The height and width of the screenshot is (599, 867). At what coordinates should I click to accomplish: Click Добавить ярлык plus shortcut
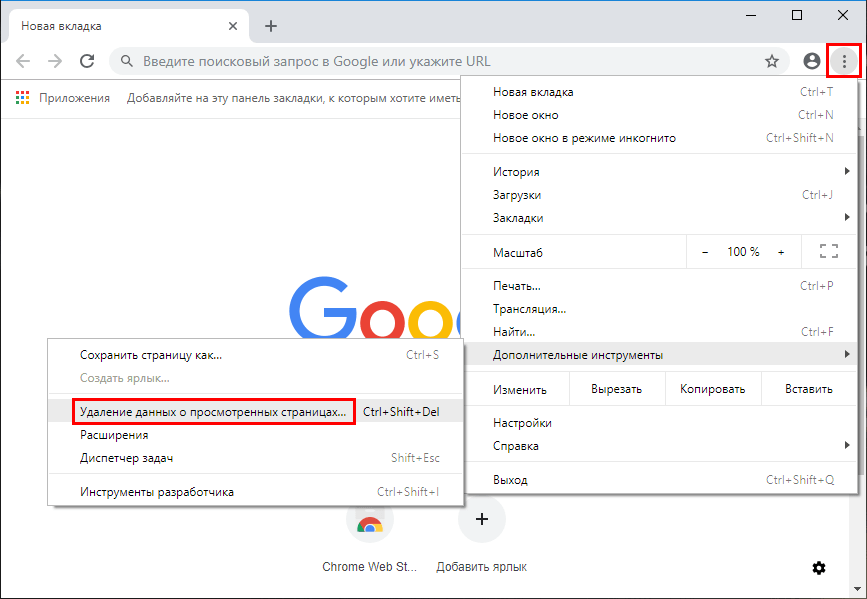[482, 519]
